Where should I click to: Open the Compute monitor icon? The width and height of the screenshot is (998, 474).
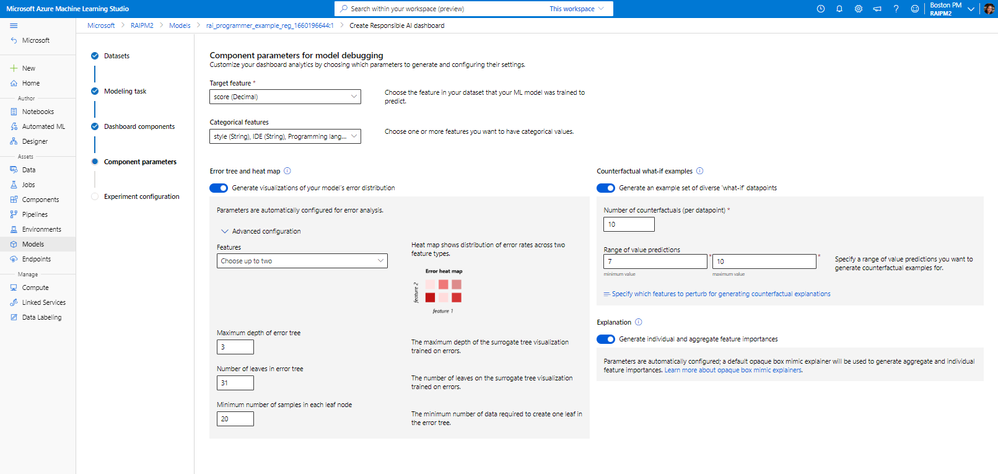click(14, 288)
